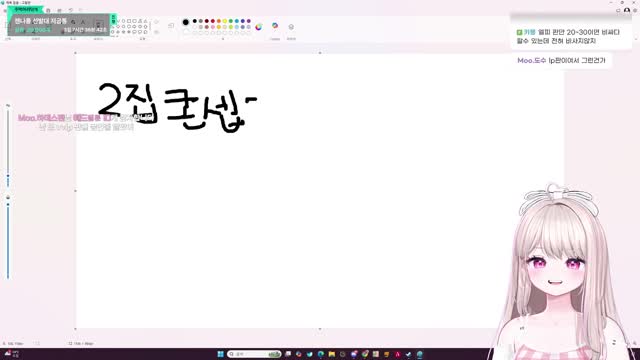Choose the orange color swatch
Screen dimensions: 640x360
point(219,21)
